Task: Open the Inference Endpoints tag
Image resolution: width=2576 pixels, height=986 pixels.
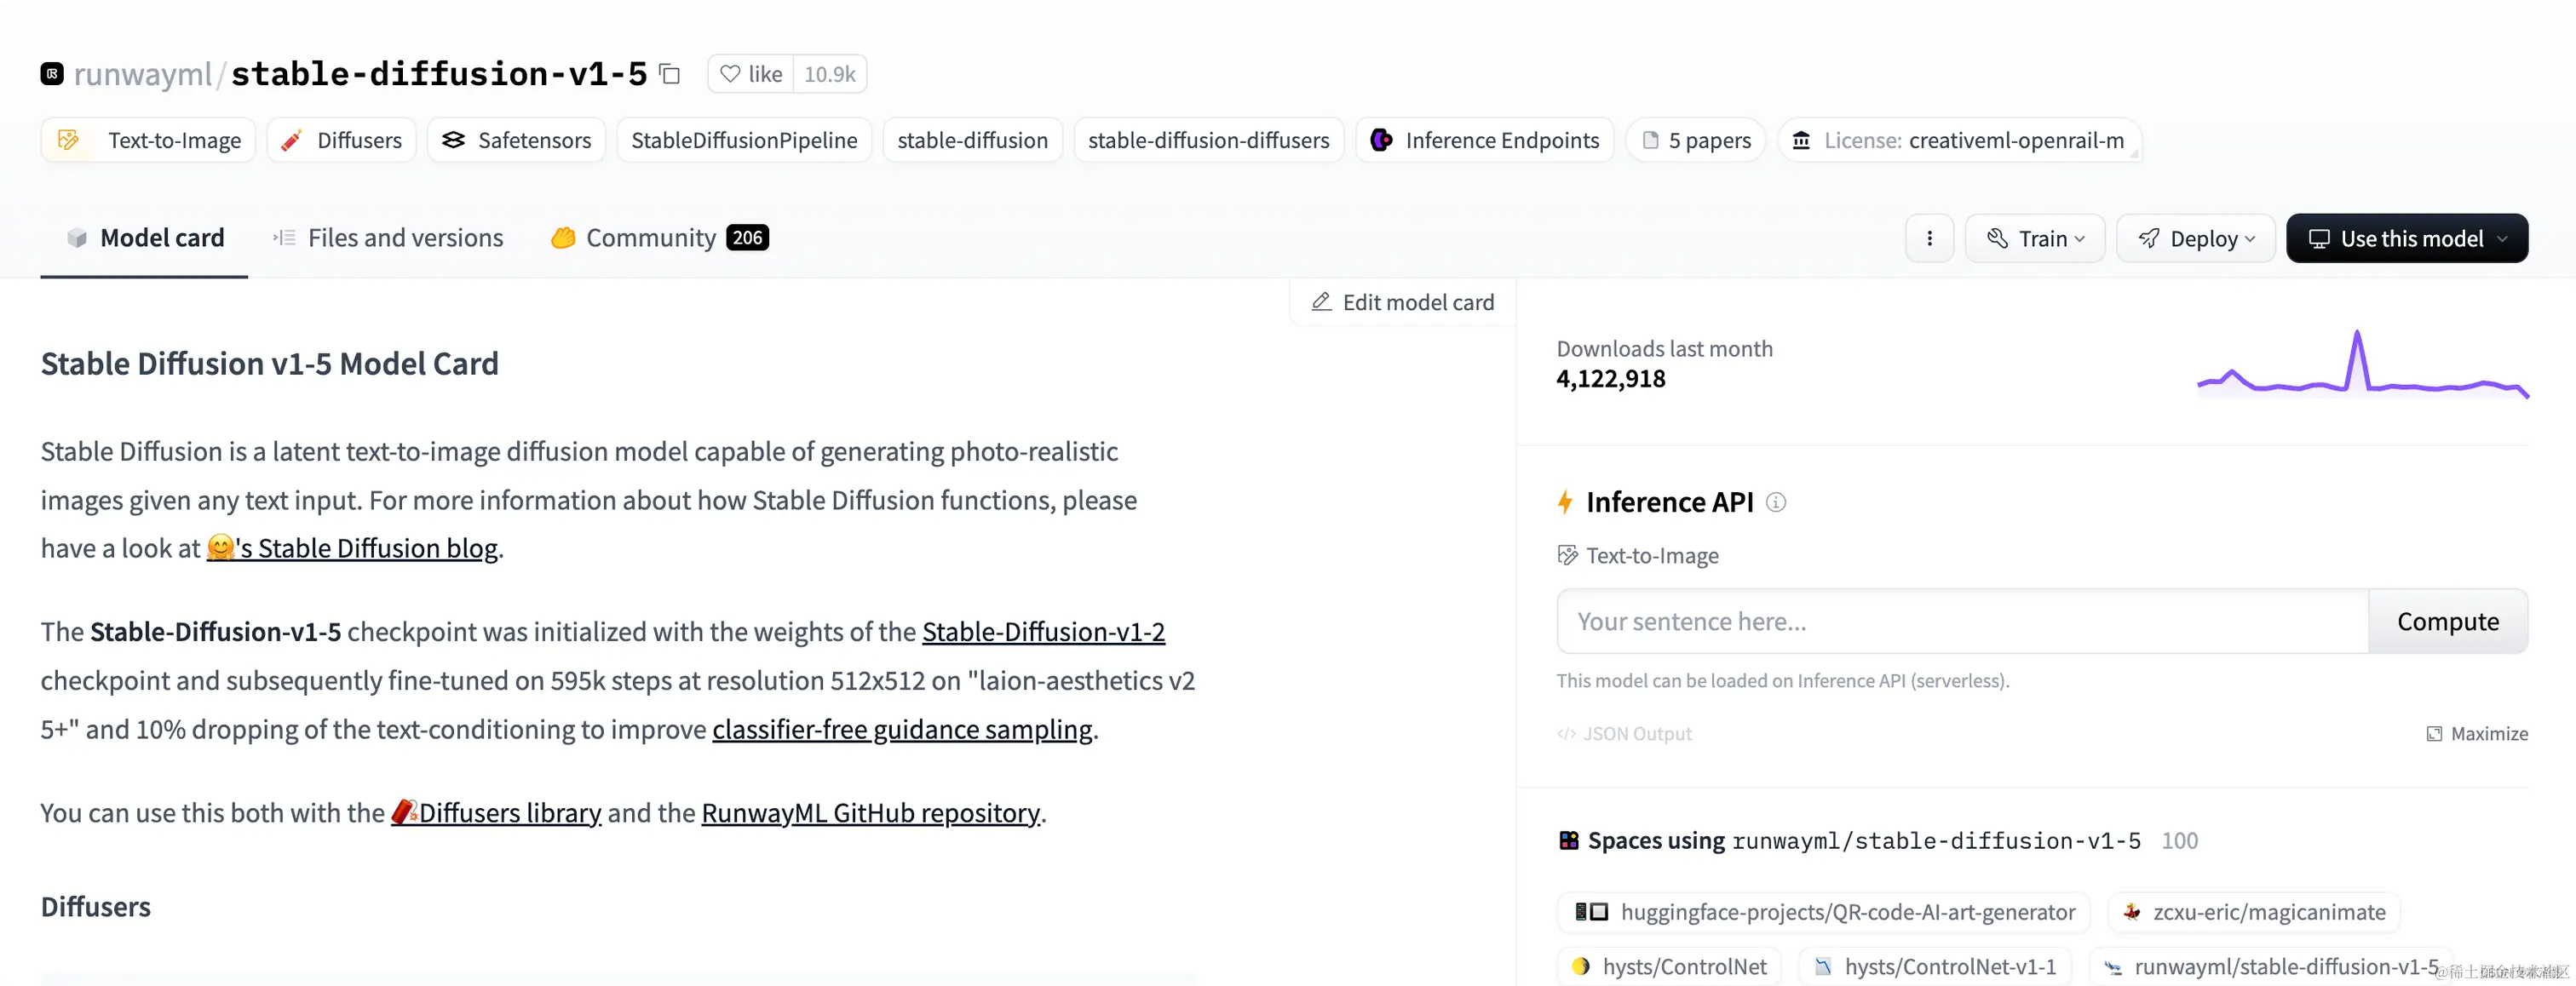Action: [x=1484, y=140]
